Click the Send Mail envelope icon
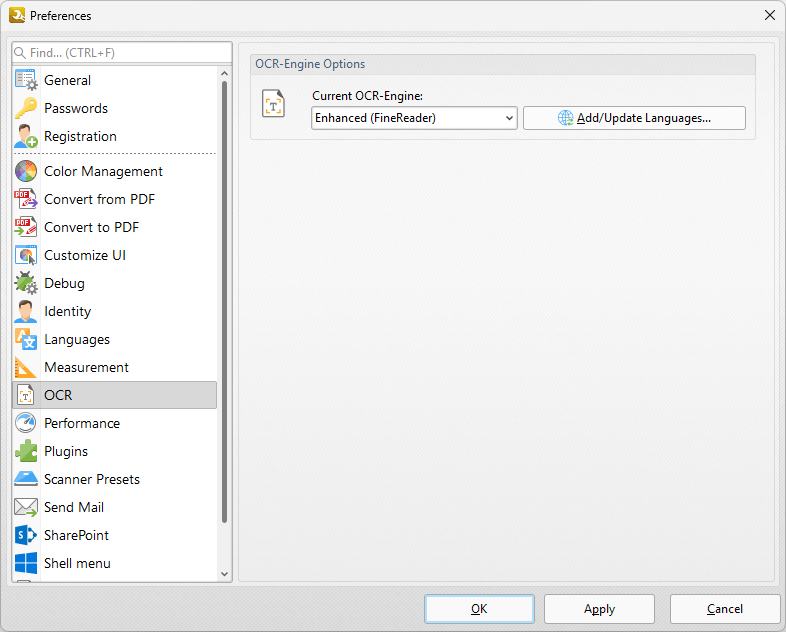786x632 pixels. tap(26, 507)
